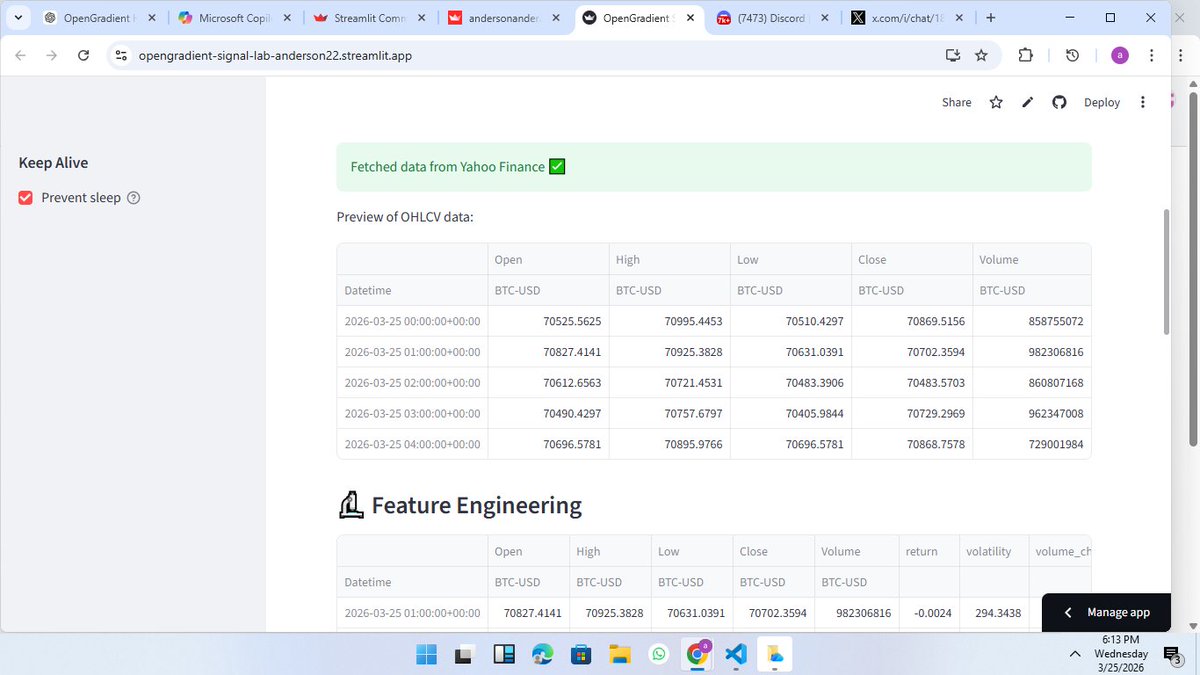Open File Explorer from the taskbar
The width and height of the screenshot is (1200, 675).
coord(619,655)
